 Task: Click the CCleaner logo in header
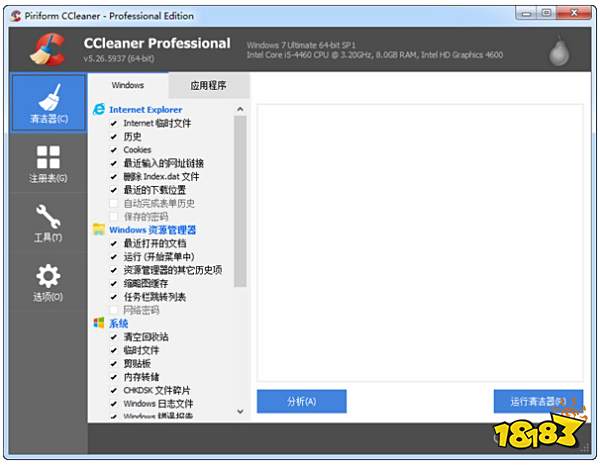47,48
